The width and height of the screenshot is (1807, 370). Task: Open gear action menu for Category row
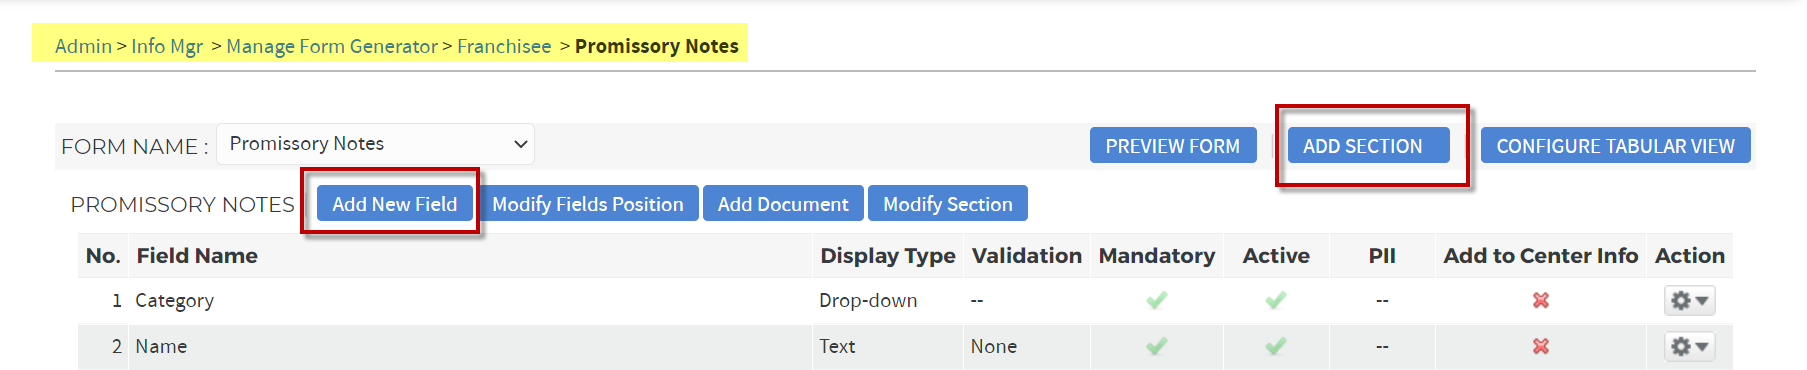point(1690,300)
